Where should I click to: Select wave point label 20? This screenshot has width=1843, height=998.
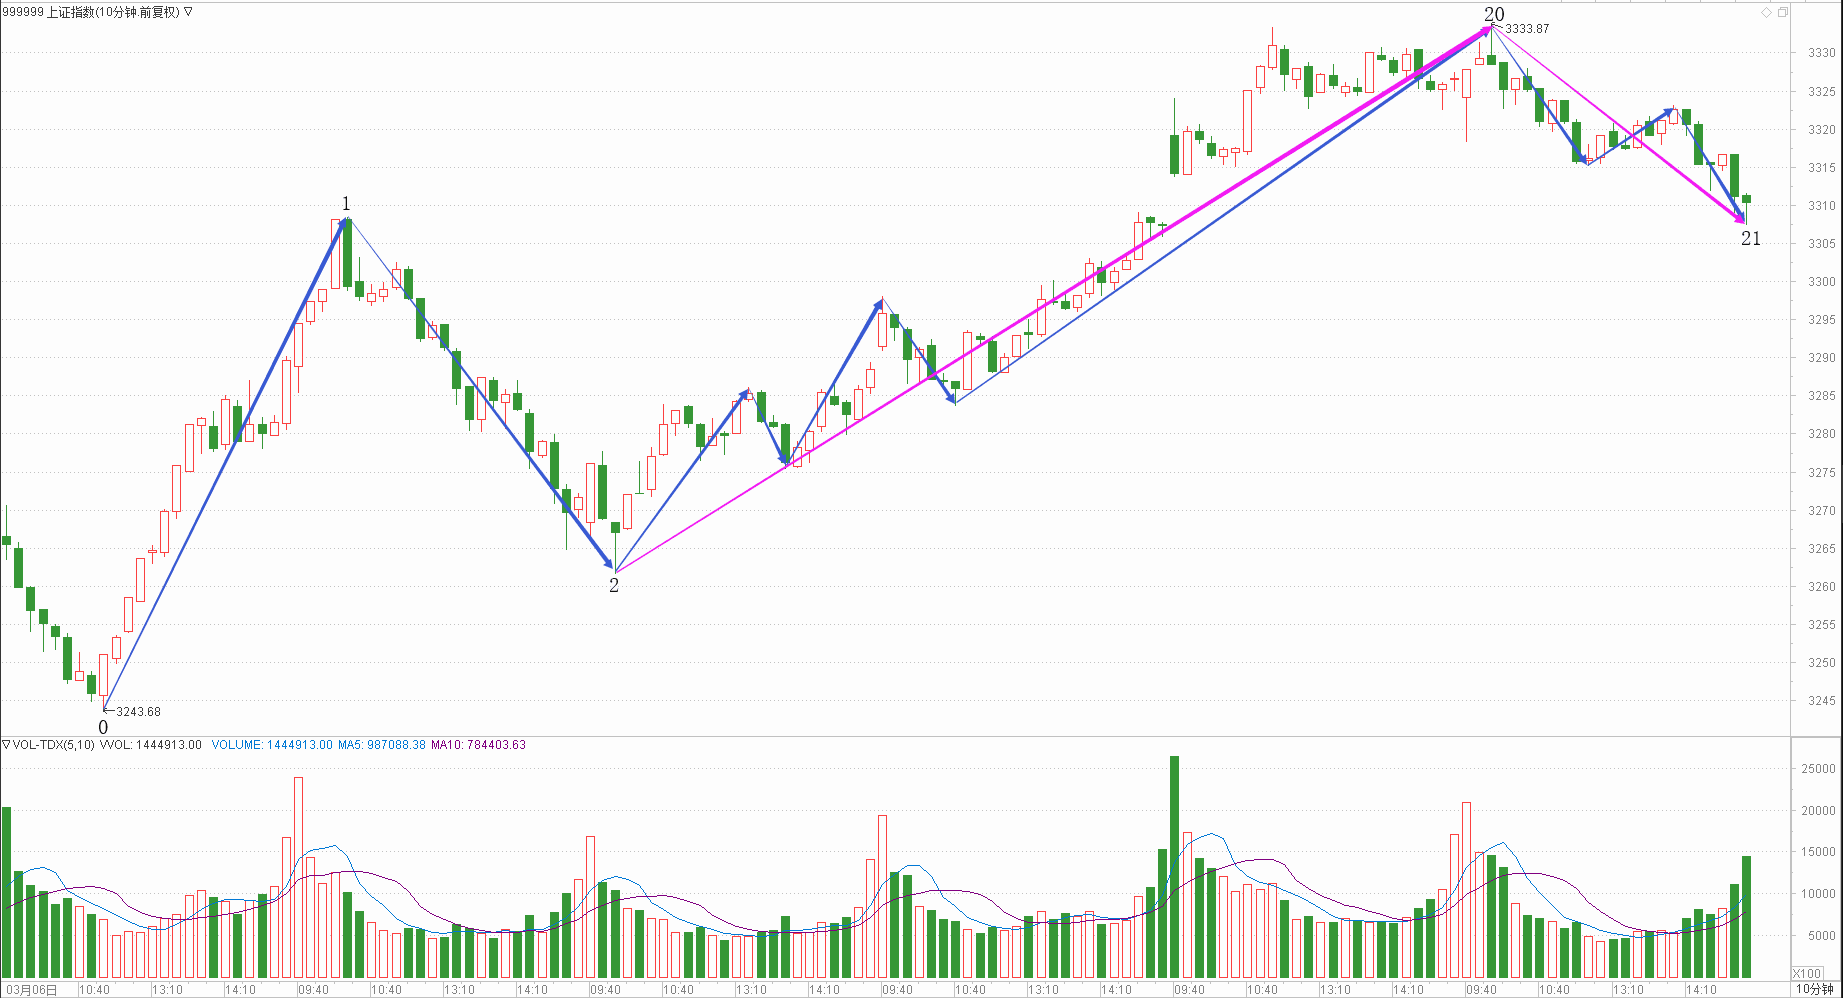[x=1493, y=14]
